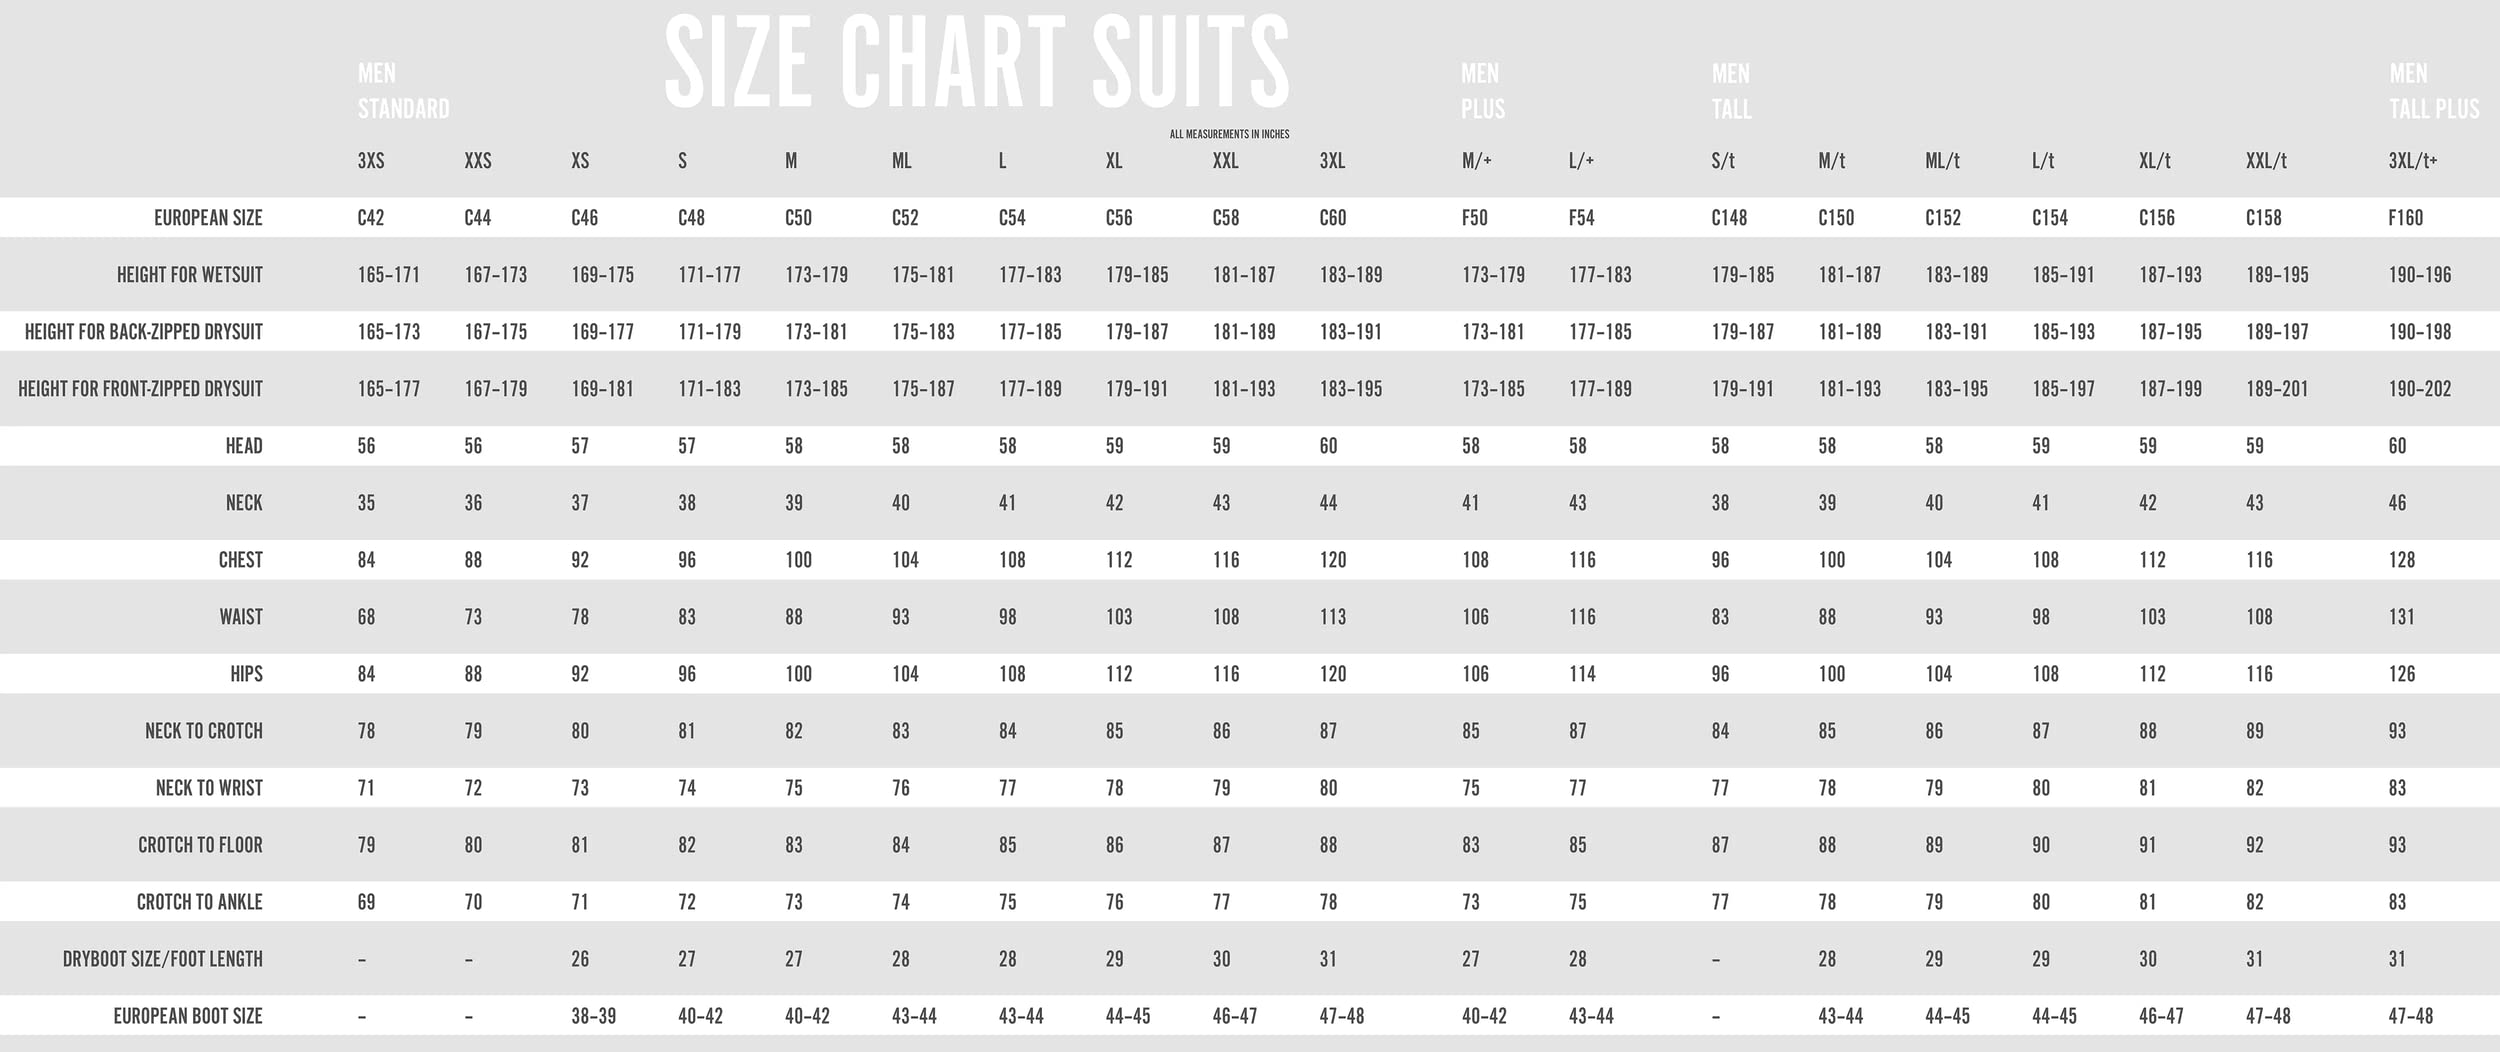The image size is (2500, 1052).
Task: Click the European Size row label
Action: (x=208, y=218)
